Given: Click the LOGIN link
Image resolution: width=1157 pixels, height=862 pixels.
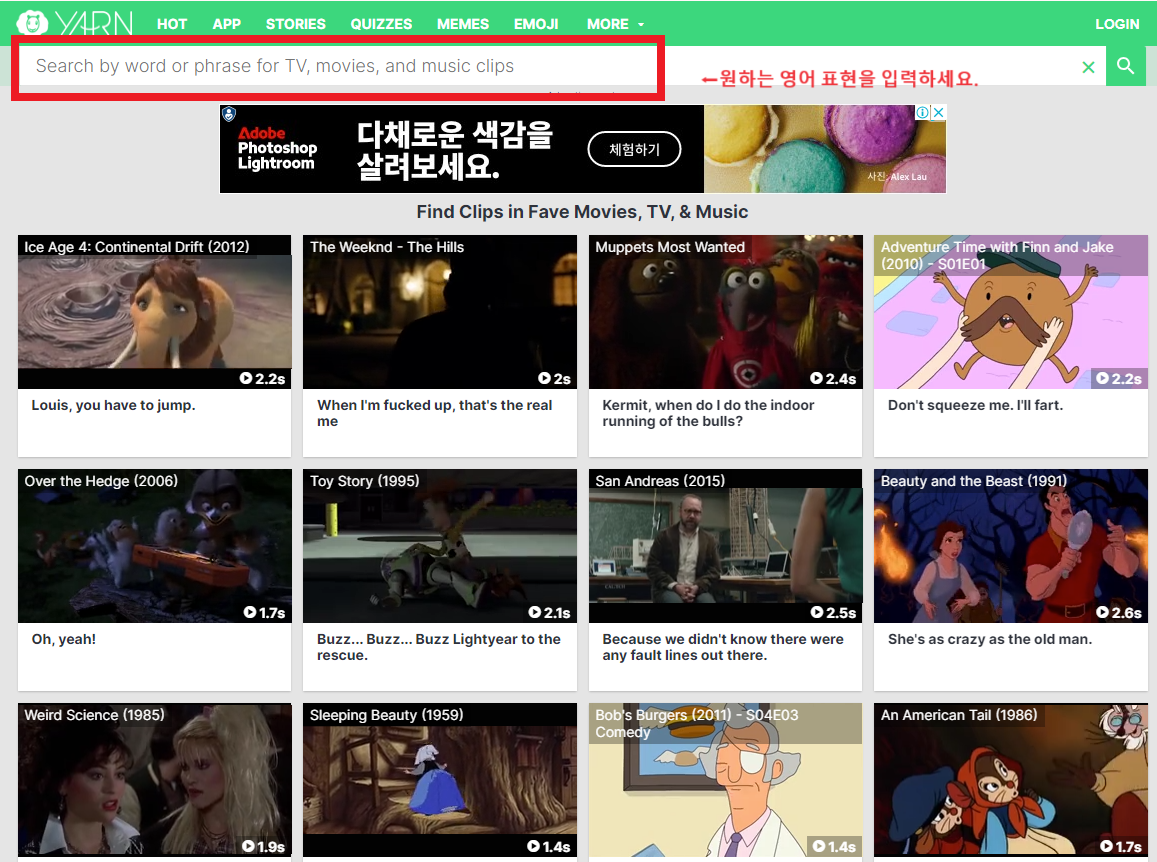Looking at the screenshot, I should click(x=1117, y=24).
